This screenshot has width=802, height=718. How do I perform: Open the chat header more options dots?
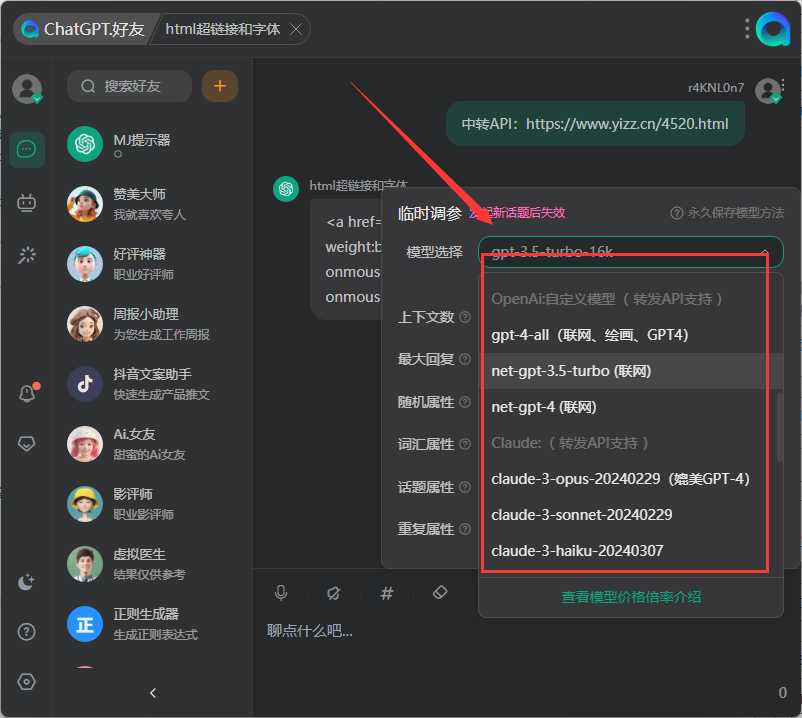[783, 85]
